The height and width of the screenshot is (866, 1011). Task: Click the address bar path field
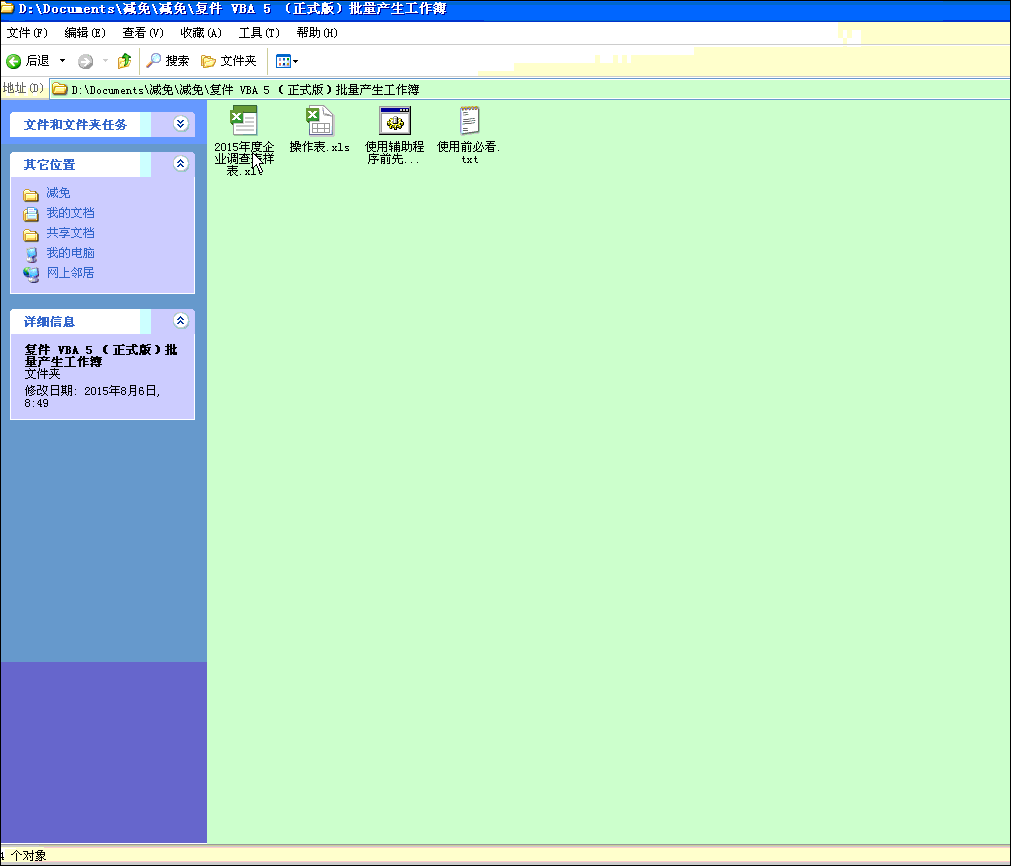pyautogui.click(x=500, y=89)
